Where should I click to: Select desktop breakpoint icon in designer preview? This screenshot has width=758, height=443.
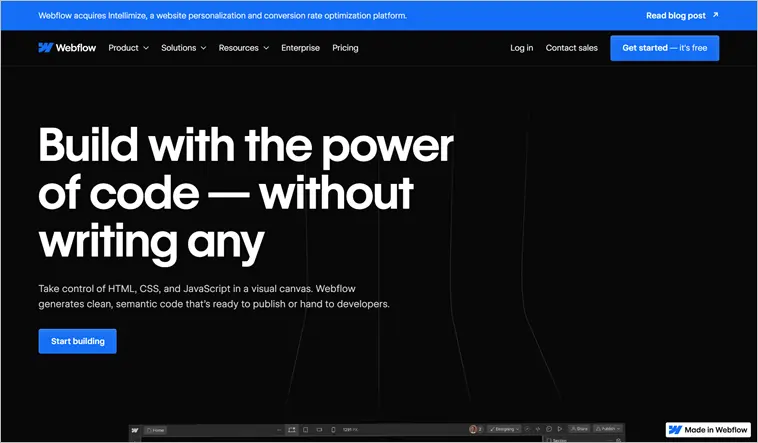292,430
